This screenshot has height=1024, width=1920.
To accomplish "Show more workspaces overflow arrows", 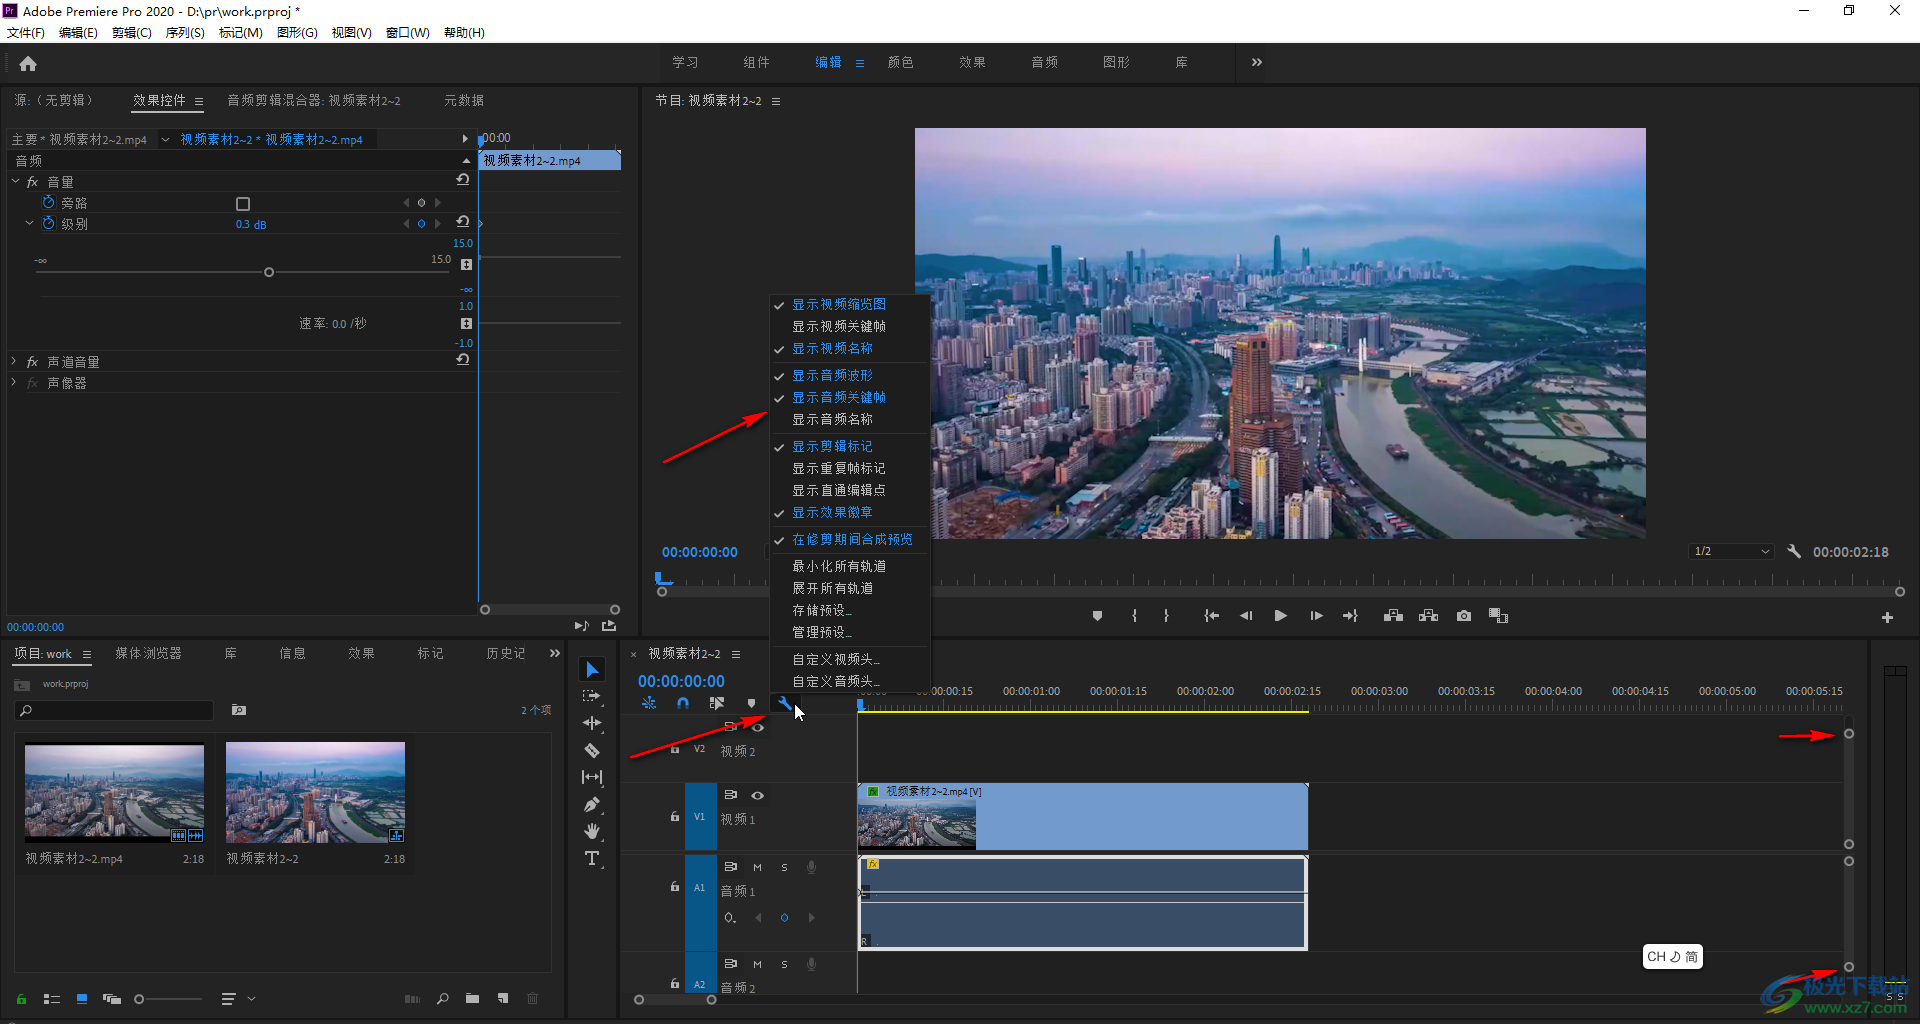I will (1256, 62).
